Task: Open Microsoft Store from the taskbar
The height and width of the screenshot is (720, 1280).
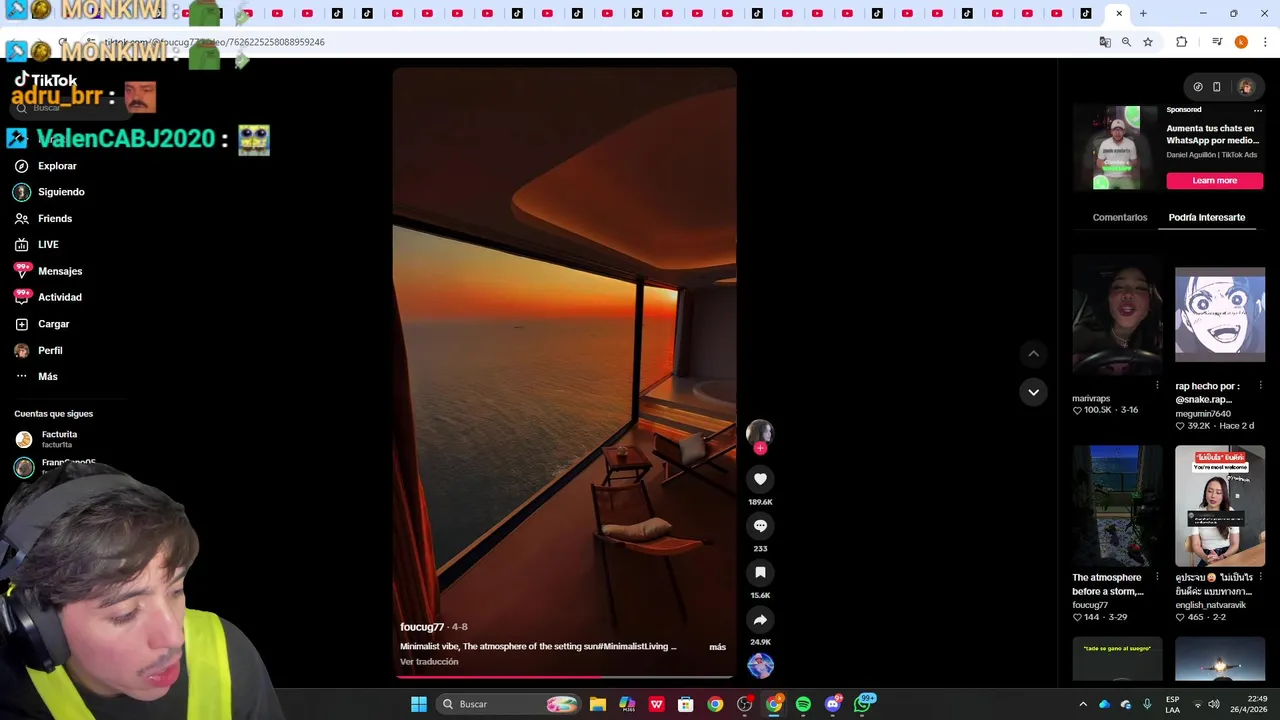Action: tap(686, 704)
